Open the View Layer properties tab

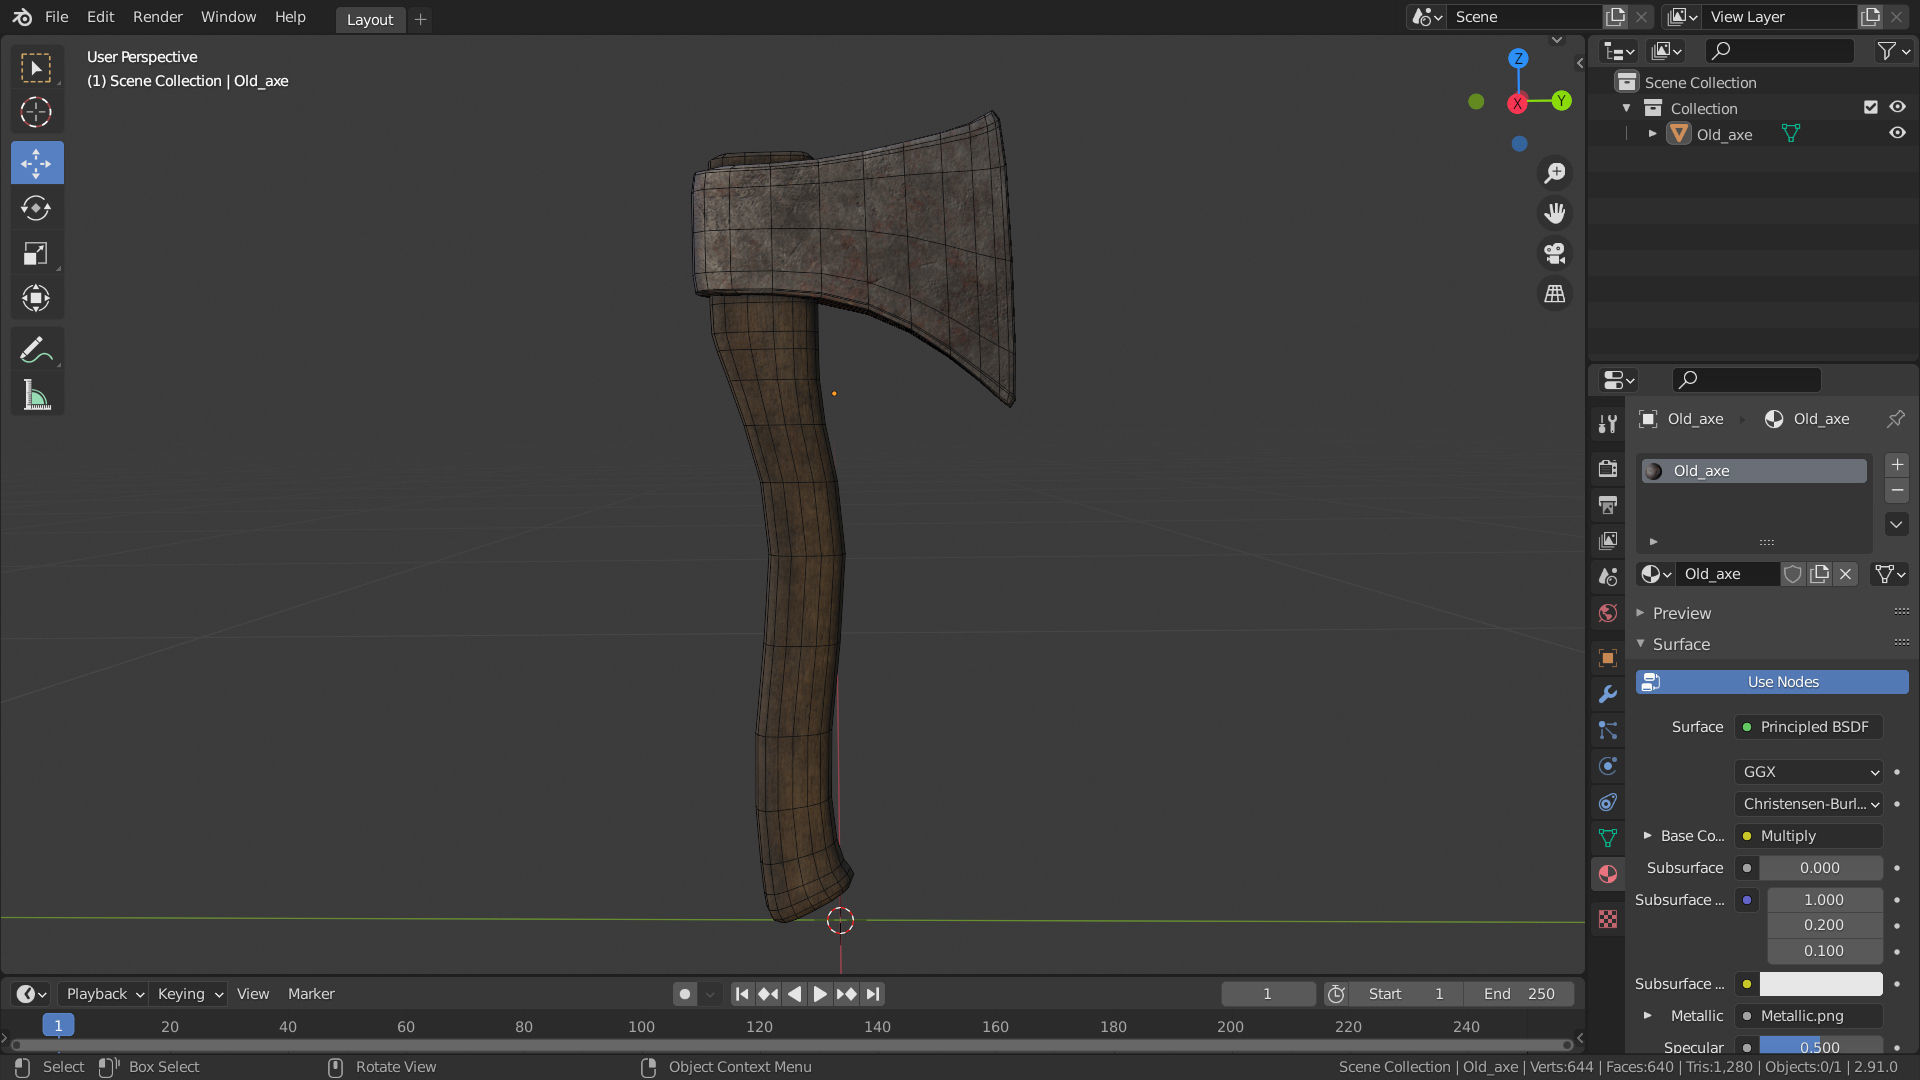pos(1607,540)
